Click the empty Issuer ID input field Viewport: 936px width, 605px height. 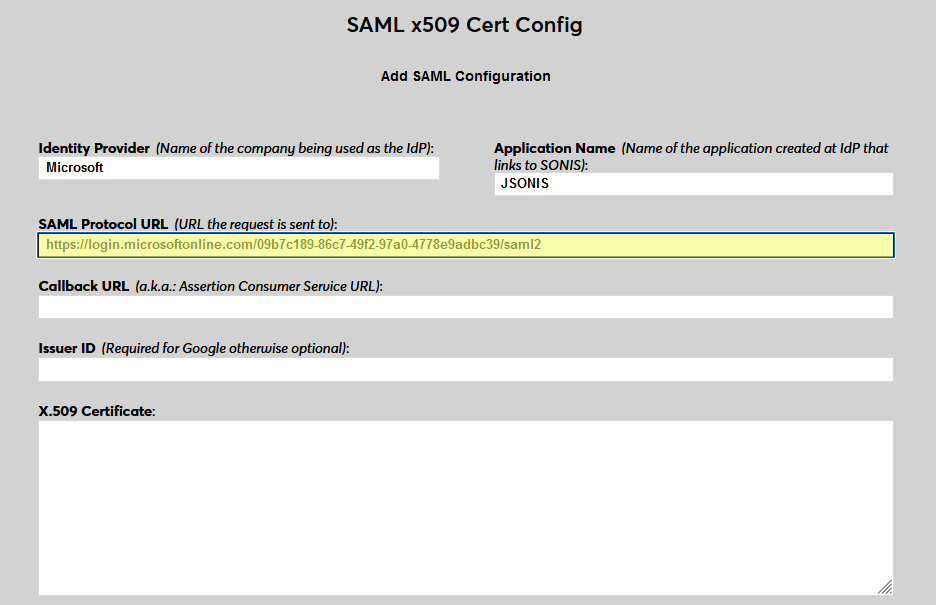[x=465, y=369]
